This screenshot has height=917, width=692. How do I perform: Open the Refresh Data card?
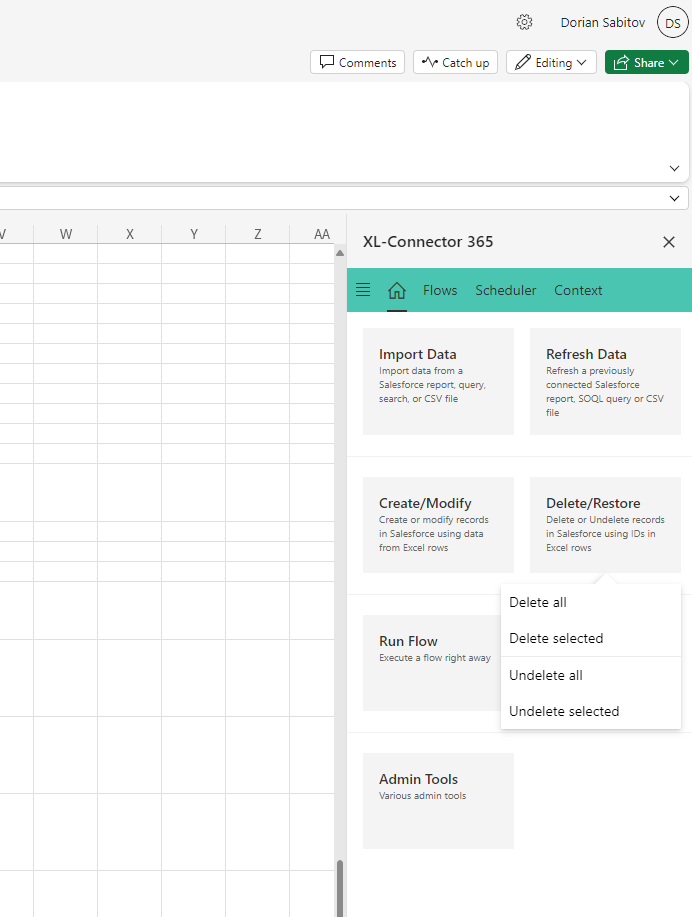[x=605, y=381]
